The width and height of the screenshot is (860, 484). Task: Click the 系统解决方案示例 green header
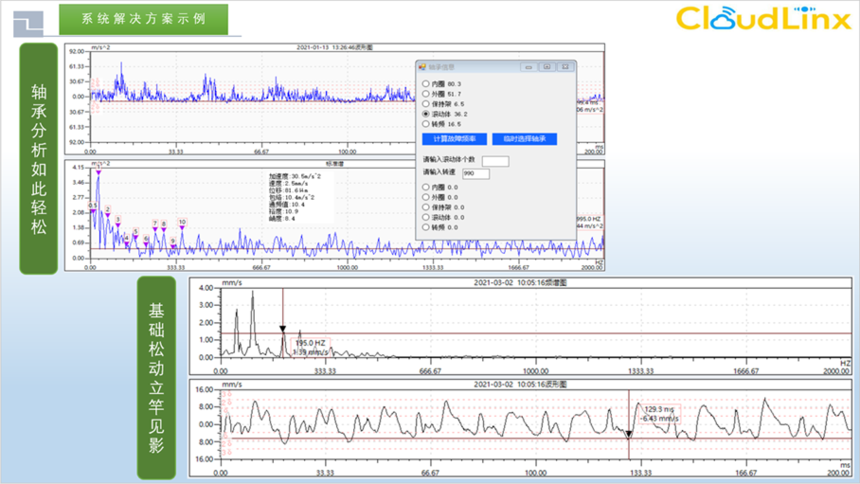[x=144, y=19]
